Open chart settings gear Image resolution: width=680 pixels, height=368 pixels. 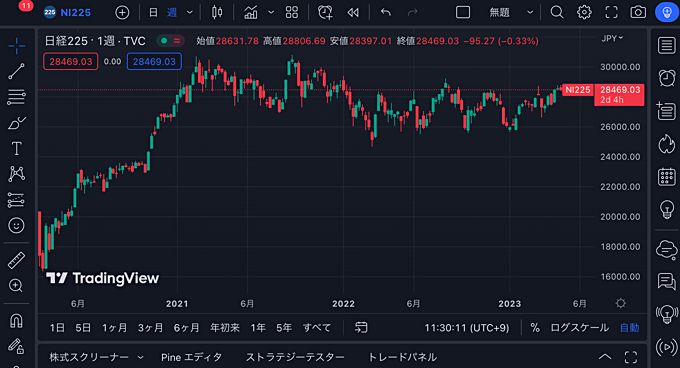pyautogui.click(x=584, y=13)
